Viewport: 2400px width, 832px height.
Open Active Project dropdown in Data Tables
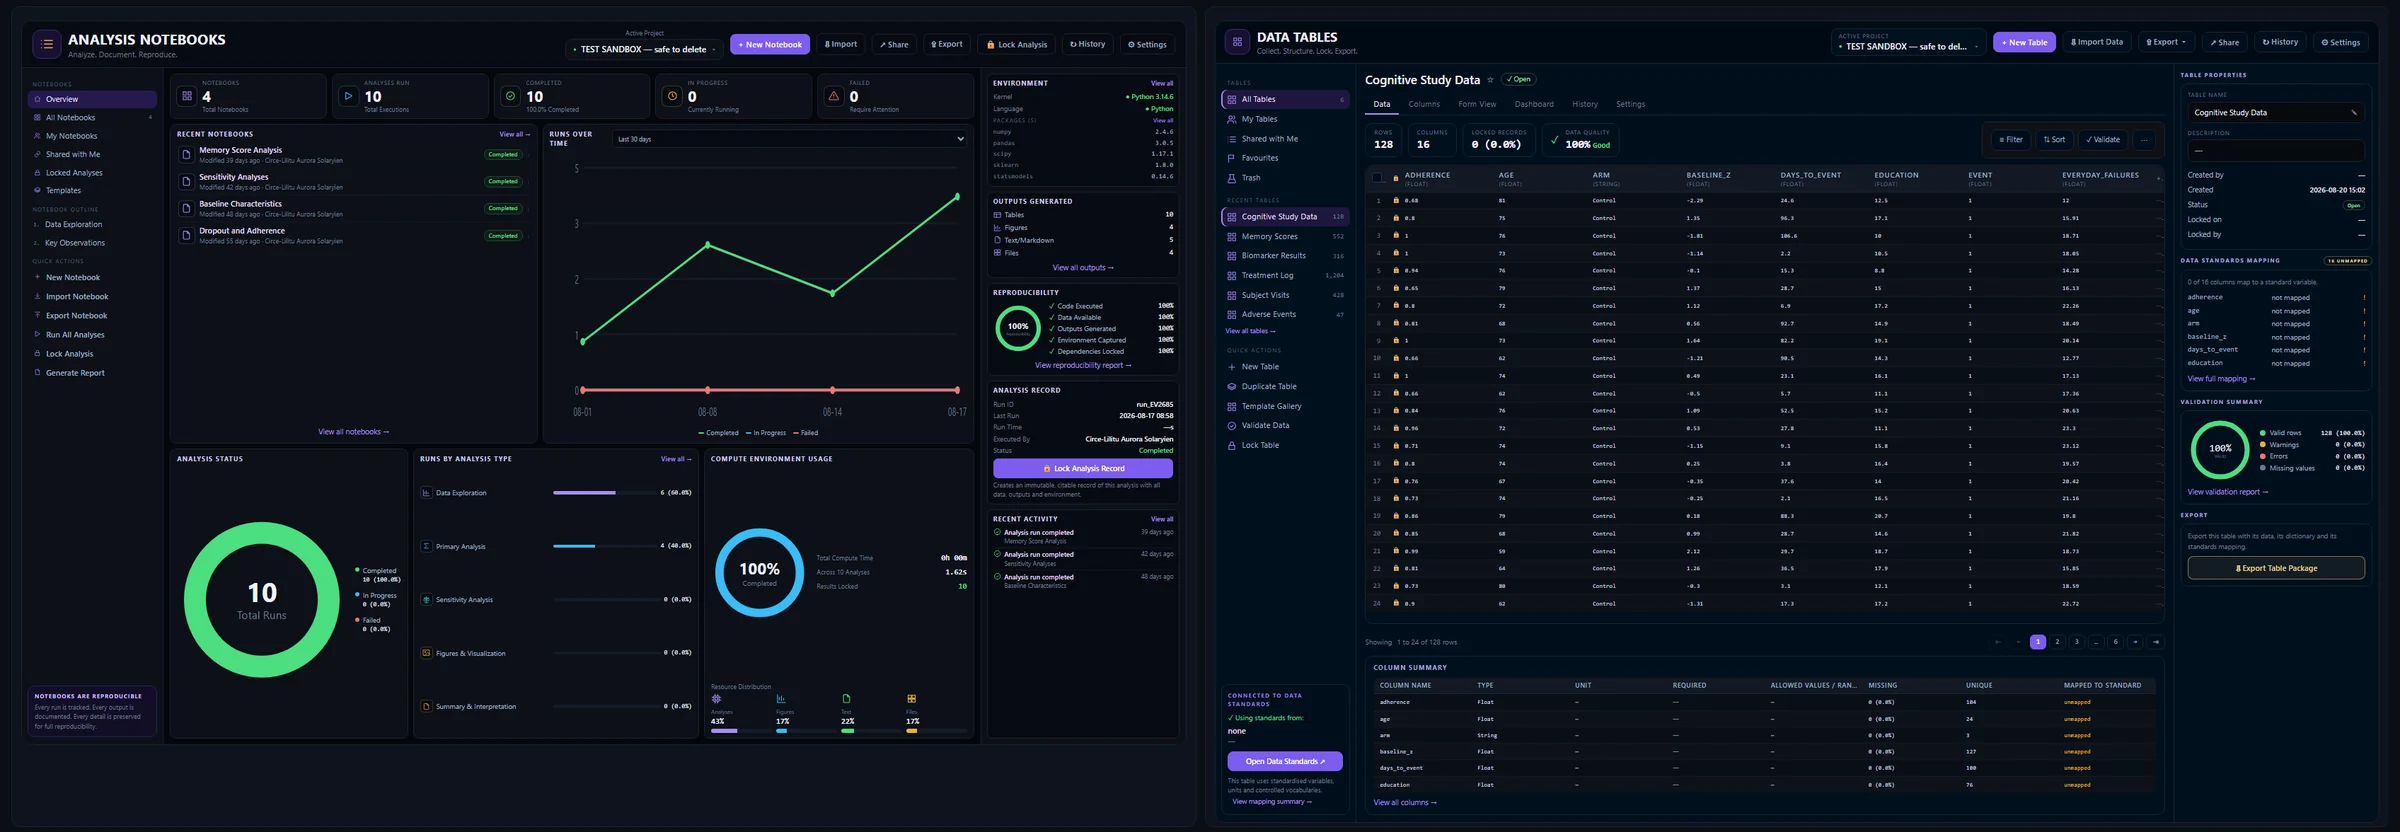point(1908,42)
